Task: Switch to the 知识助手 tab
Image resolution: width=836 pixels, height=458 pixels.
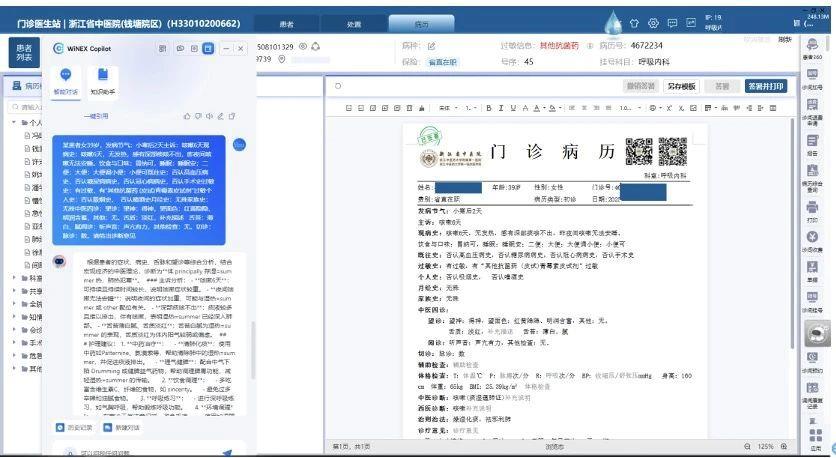Action: 103,81
